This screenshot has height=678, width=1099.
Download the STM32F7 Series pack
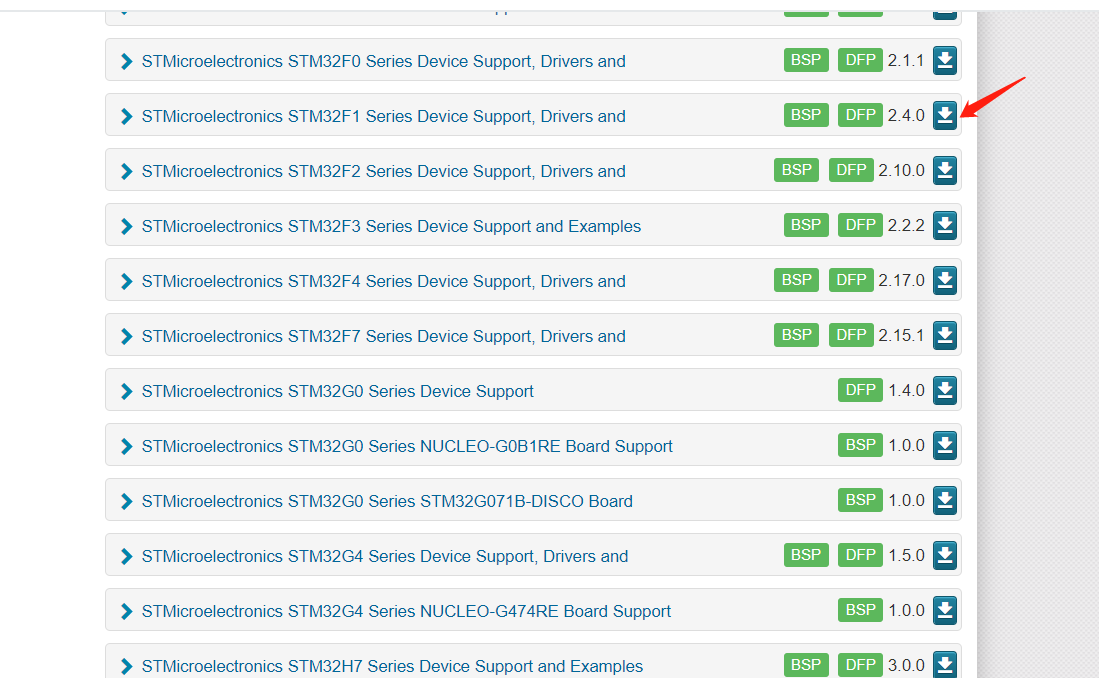pyautogui.click(x=945, y=335)
